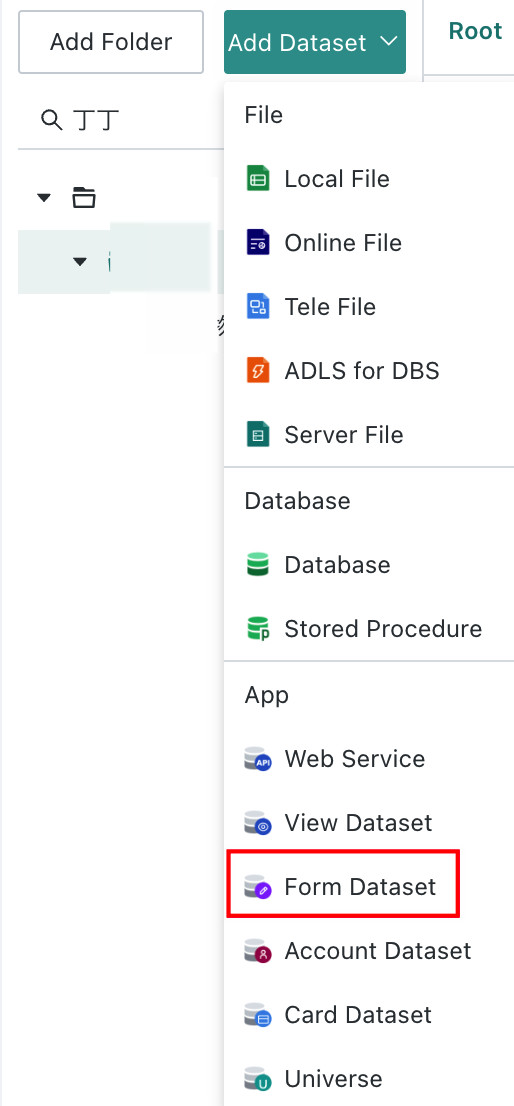This screenshot has width=514, height=1106.
Task: Click the Server File icon
Action: pyautogui.click(x=258, y=434)
